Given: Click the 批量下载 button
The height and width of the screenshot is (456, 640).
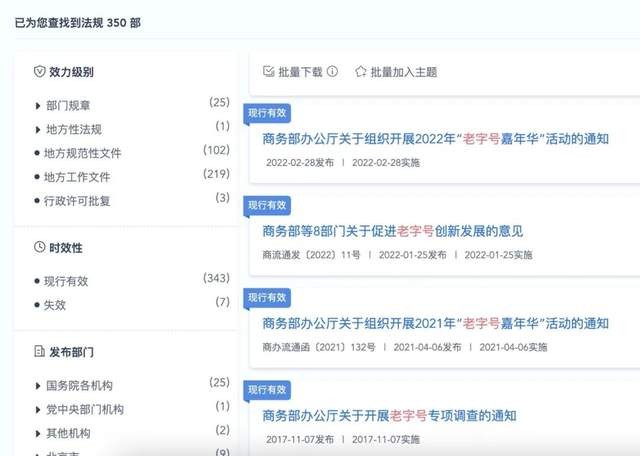Looking at the screenshot, I should (x=300, y=72).
